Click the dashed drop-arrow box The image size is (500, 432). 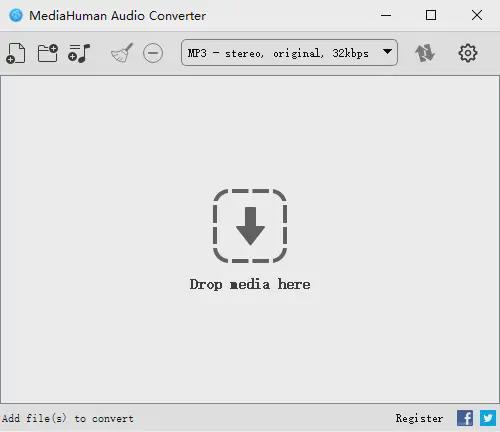coord(250,226)
